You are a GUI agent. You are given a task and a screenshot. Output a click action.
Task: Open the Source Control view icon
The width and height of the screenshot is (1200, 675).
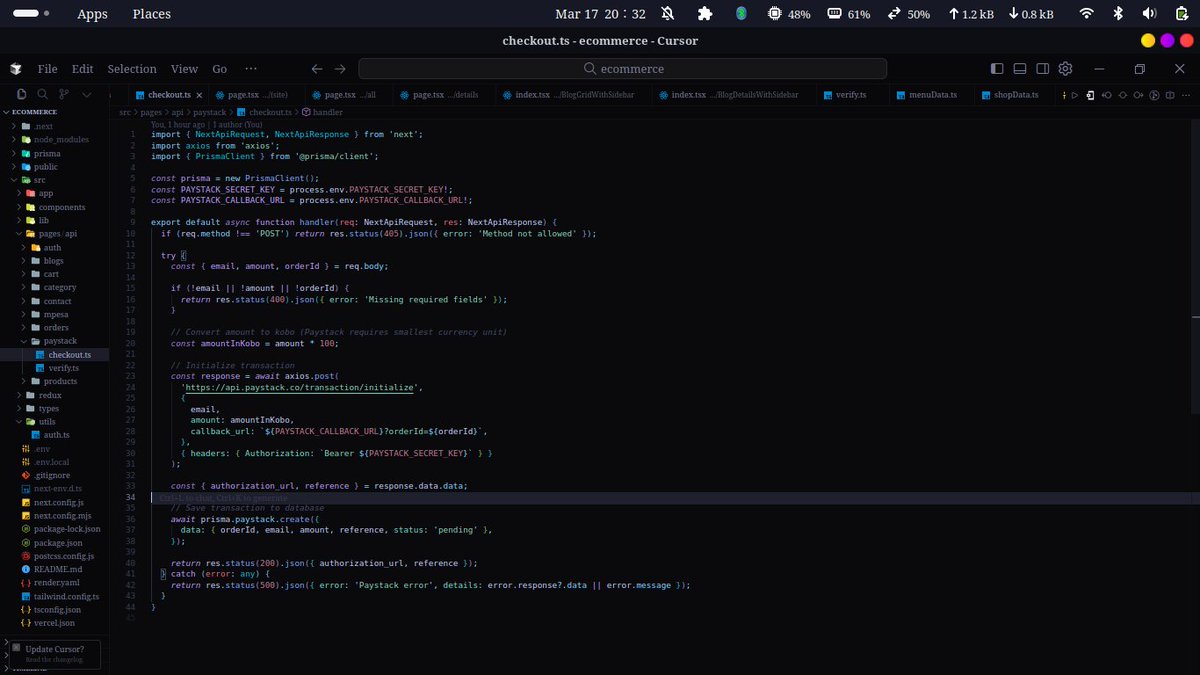coord(64,95)
